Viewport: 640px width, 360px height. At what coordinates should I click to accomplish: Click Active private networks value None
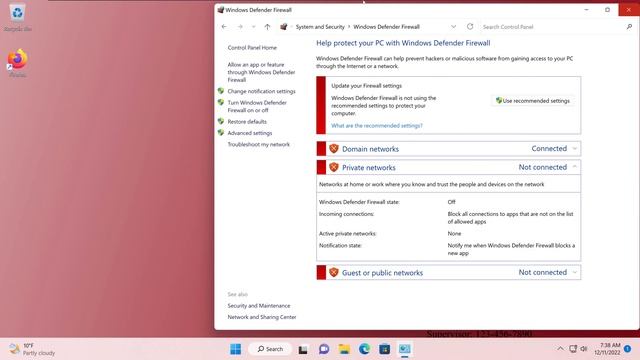click(454, 234)
